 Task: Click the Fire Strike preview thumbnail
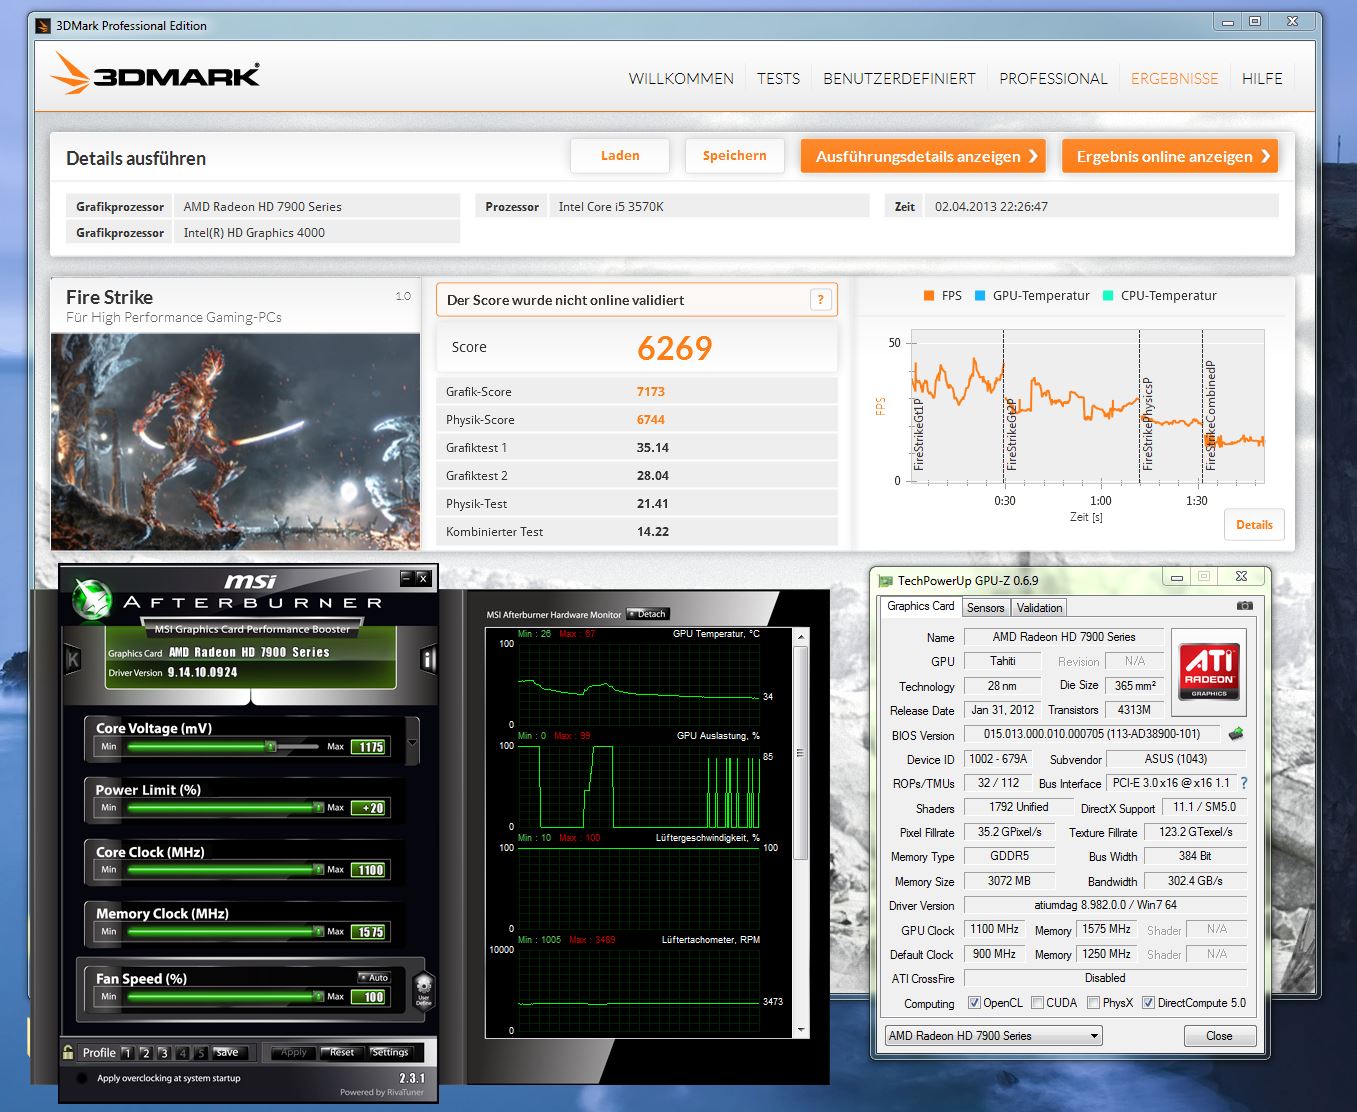pyautogui.click(x=235, y=441)
